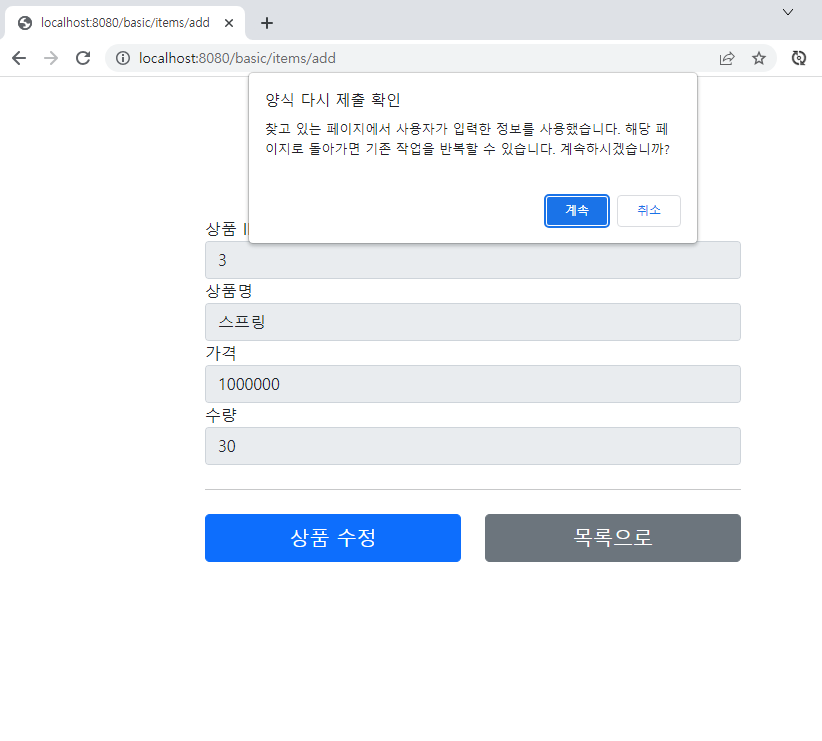The height and width of the screenshot is (741, 822).
Task: Confirm resubmission with the 계속 button
Action: coord(577,211)
